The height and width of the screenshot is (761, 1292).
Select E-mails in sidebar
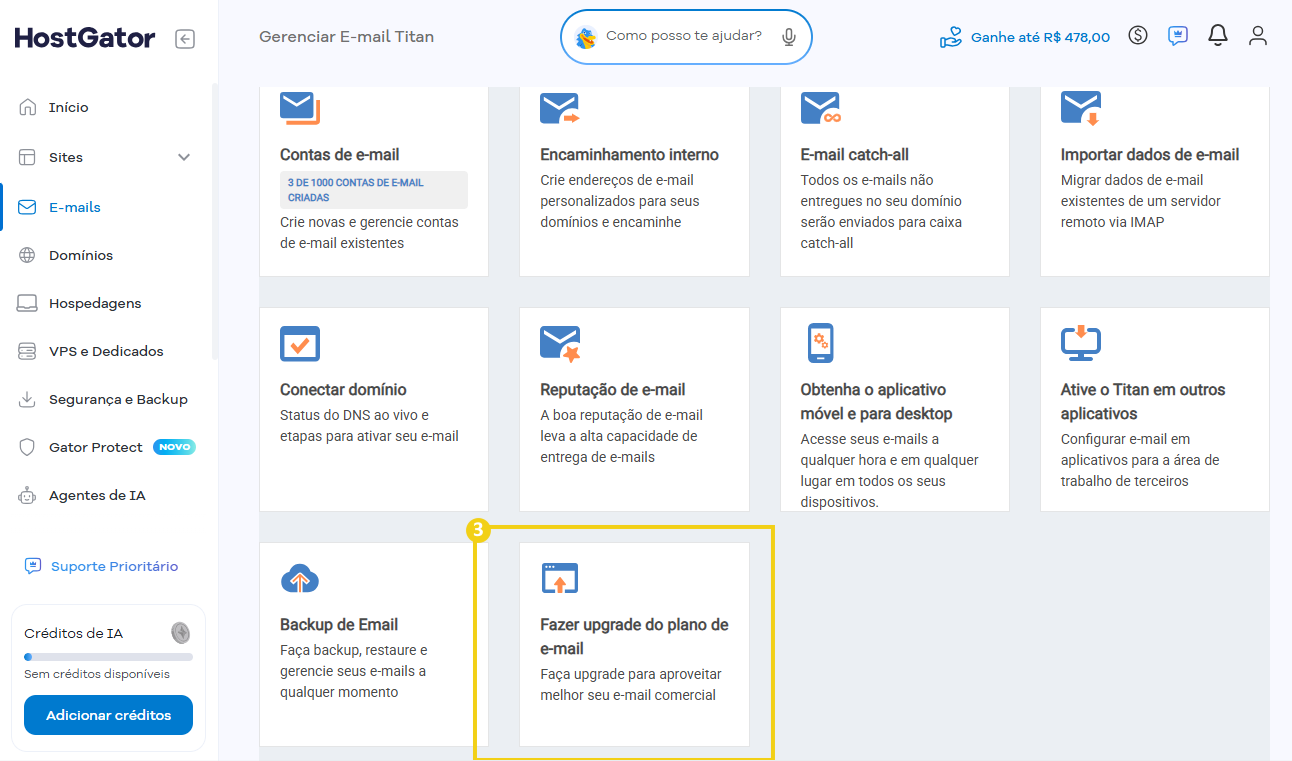[75, 207]
